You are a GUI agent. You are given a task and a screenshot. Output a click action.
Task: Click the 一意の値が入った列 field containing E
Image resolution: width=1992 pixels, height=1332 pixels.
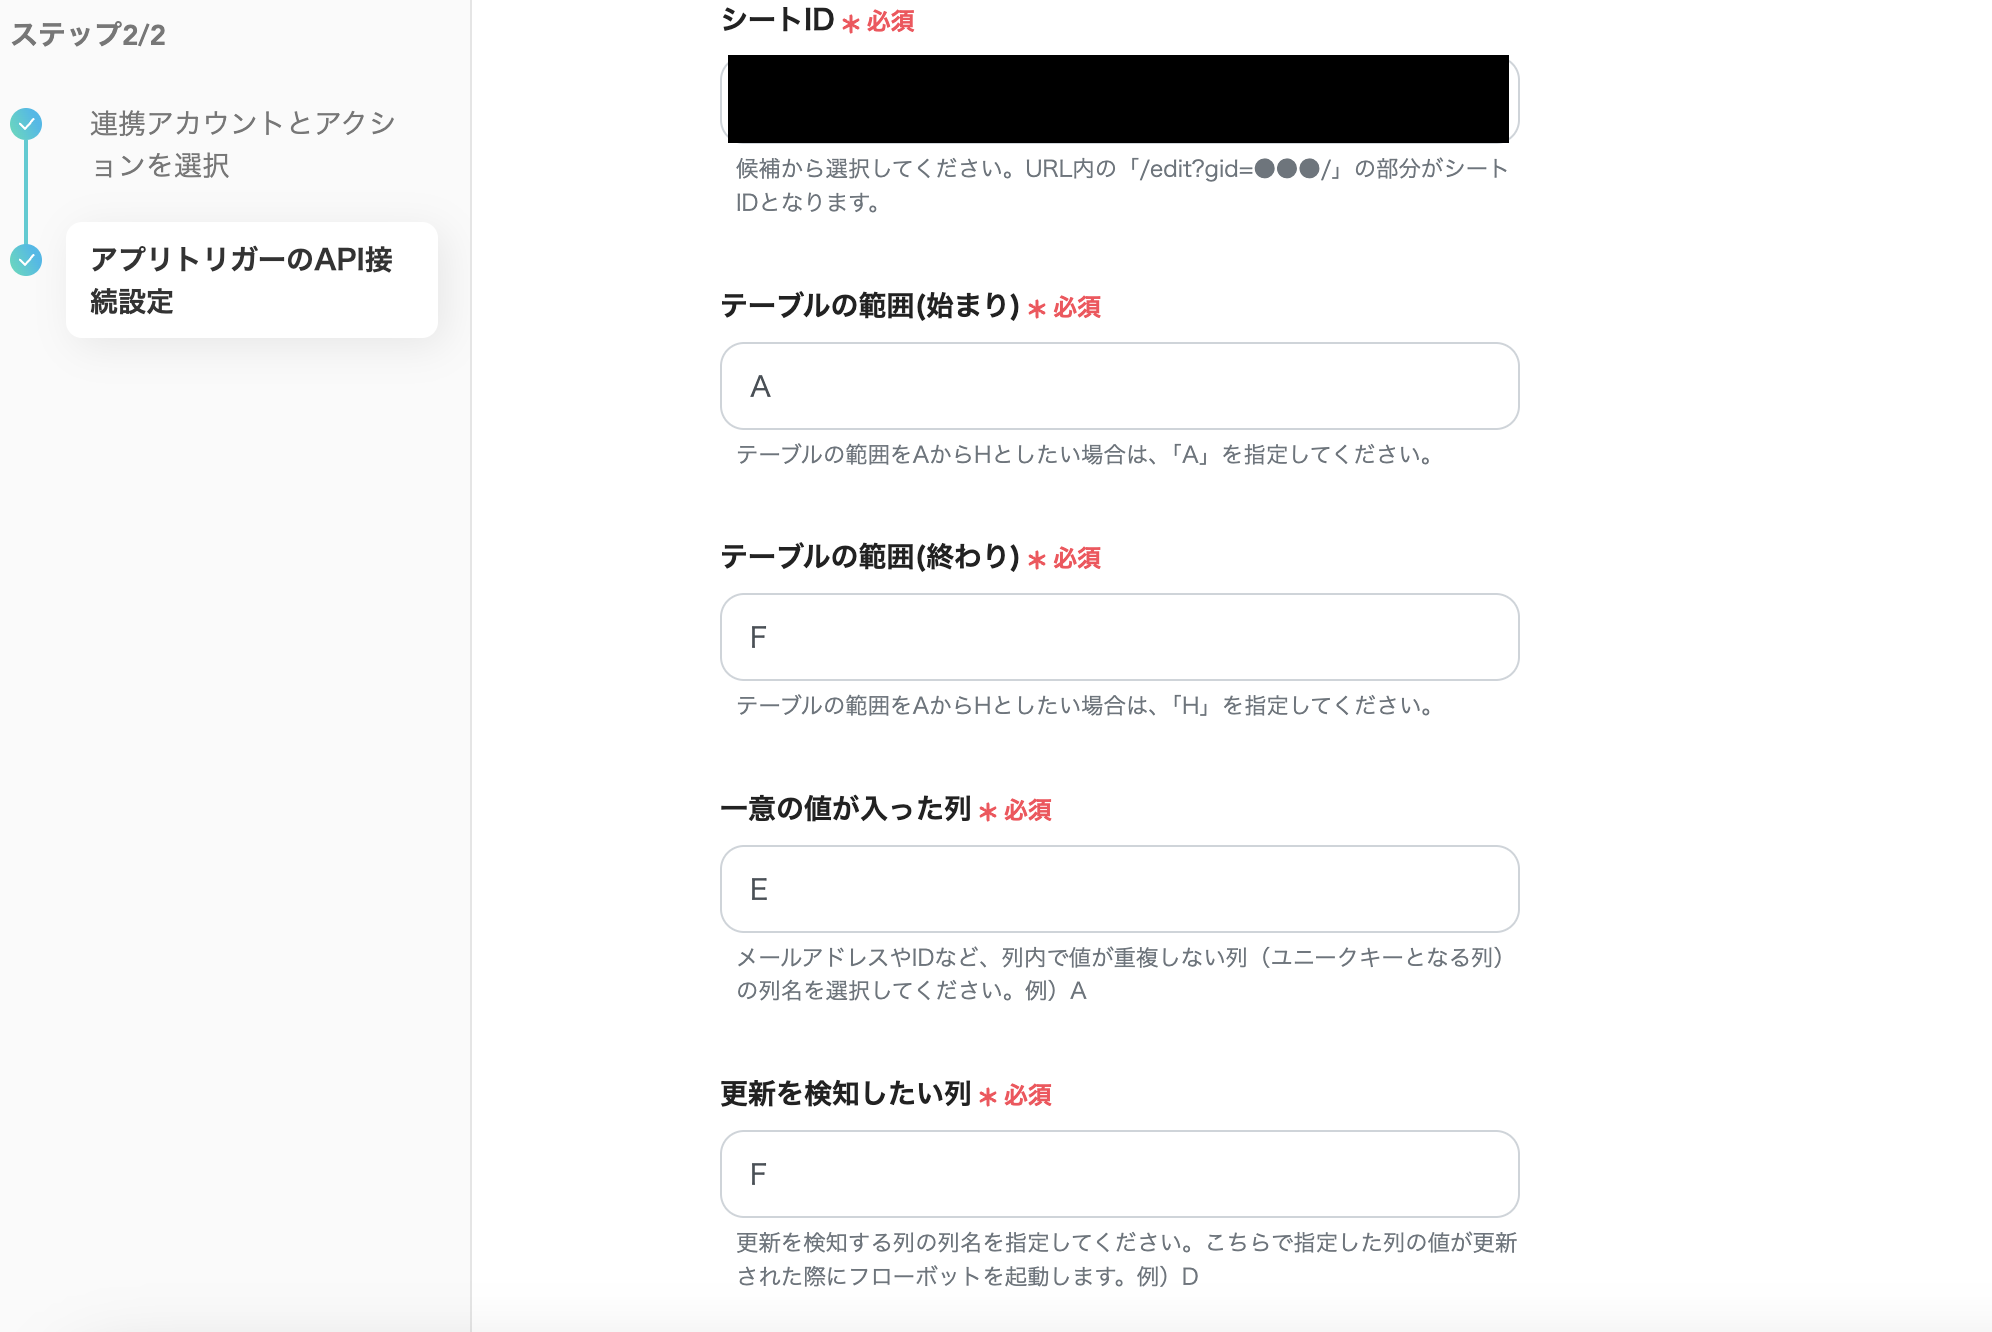click(x=1118, y=889)
